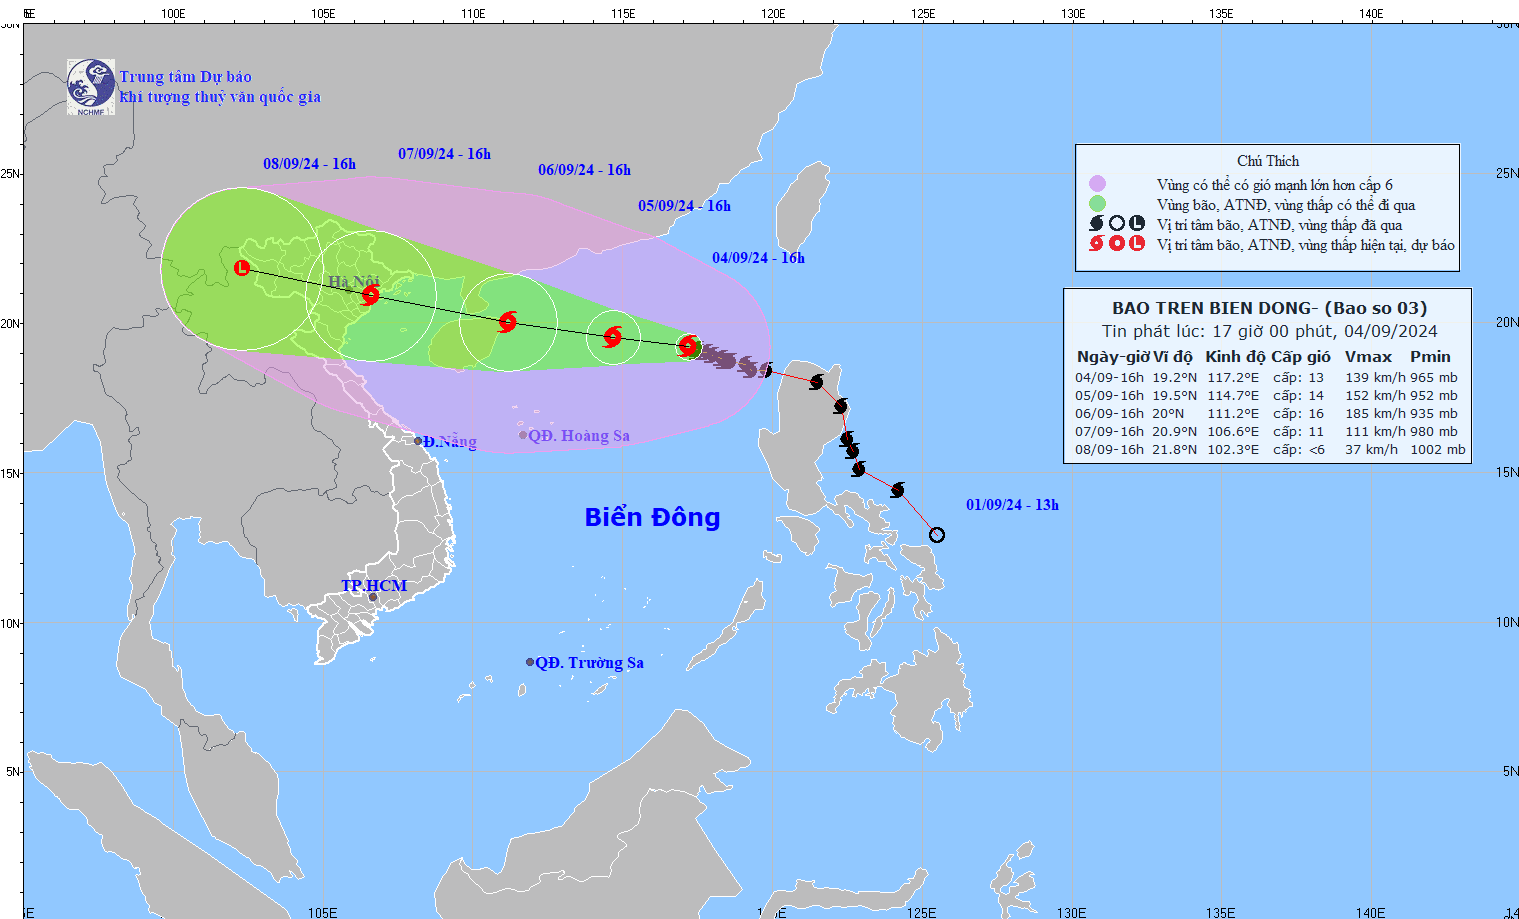Click the "Vmax" column header
This screenshot has height=919, width=1519.
(x=1369, y=357)
